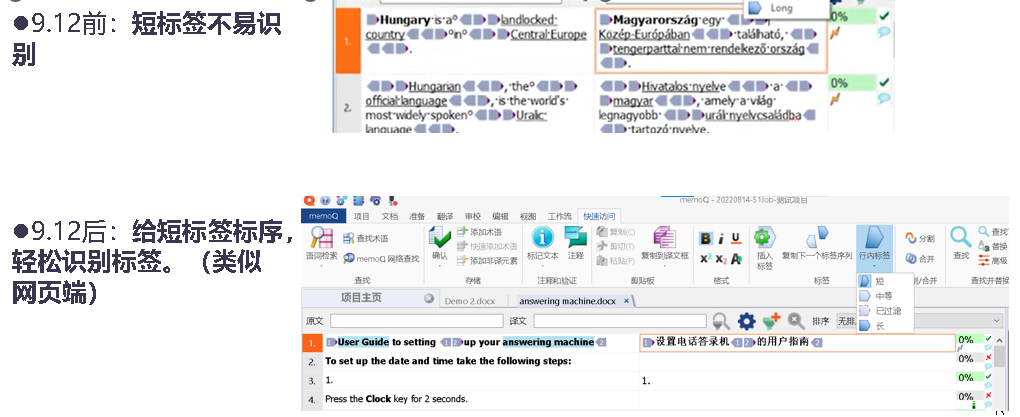The image size is (1020, 417).
Task: Click the clear filter magnifier X icon
Action: coord(796,321)
